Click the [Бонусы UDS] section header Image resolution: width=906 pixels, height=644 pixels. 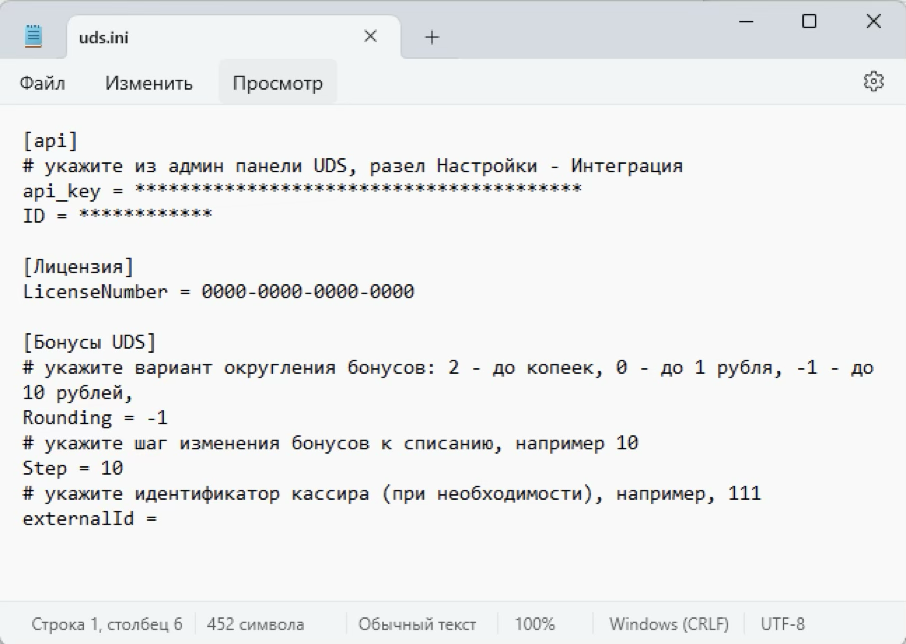pos(90,342)
